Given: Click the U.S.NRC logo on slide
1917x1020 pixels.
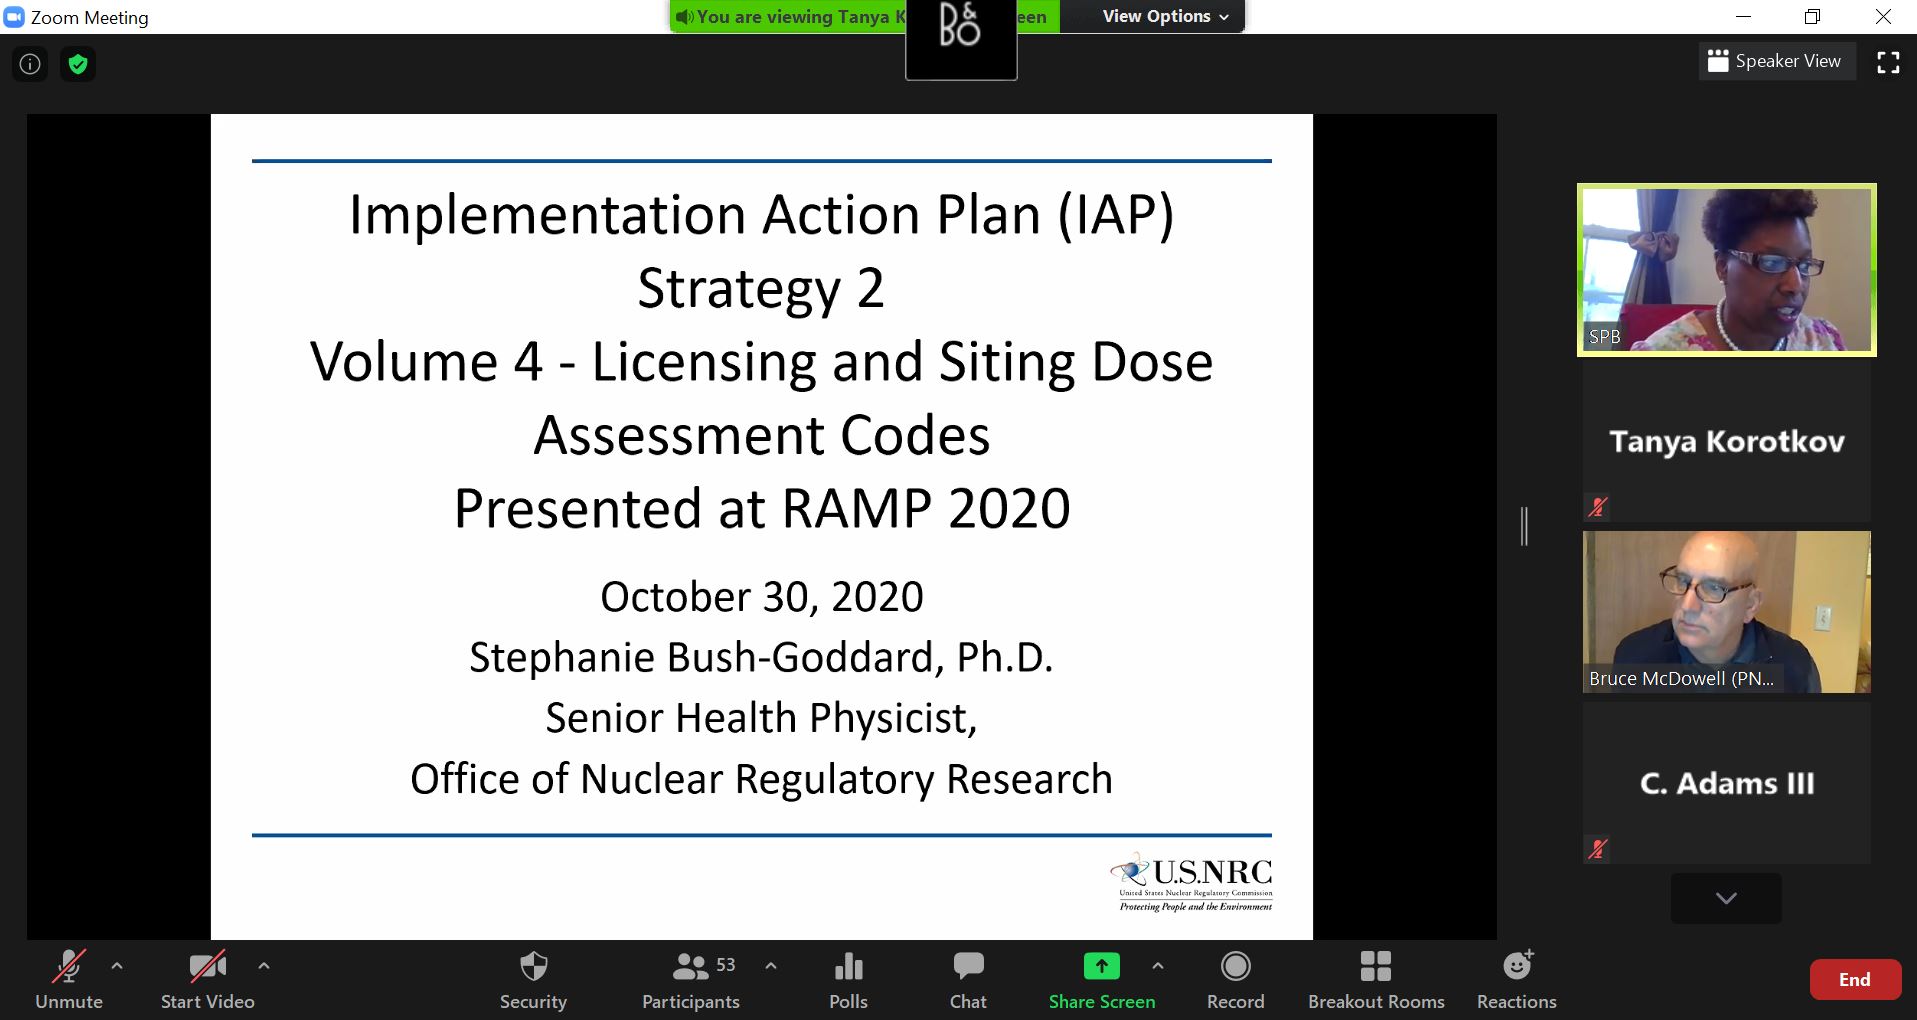Looking at the screenshot, I should [x=1192, y=882].
